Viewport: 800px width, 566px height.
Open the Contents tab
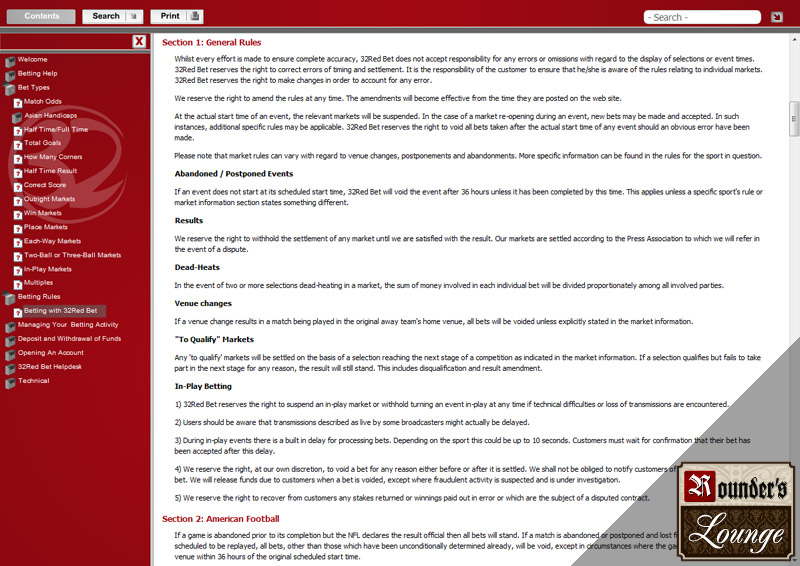click(x=41, y=16)
